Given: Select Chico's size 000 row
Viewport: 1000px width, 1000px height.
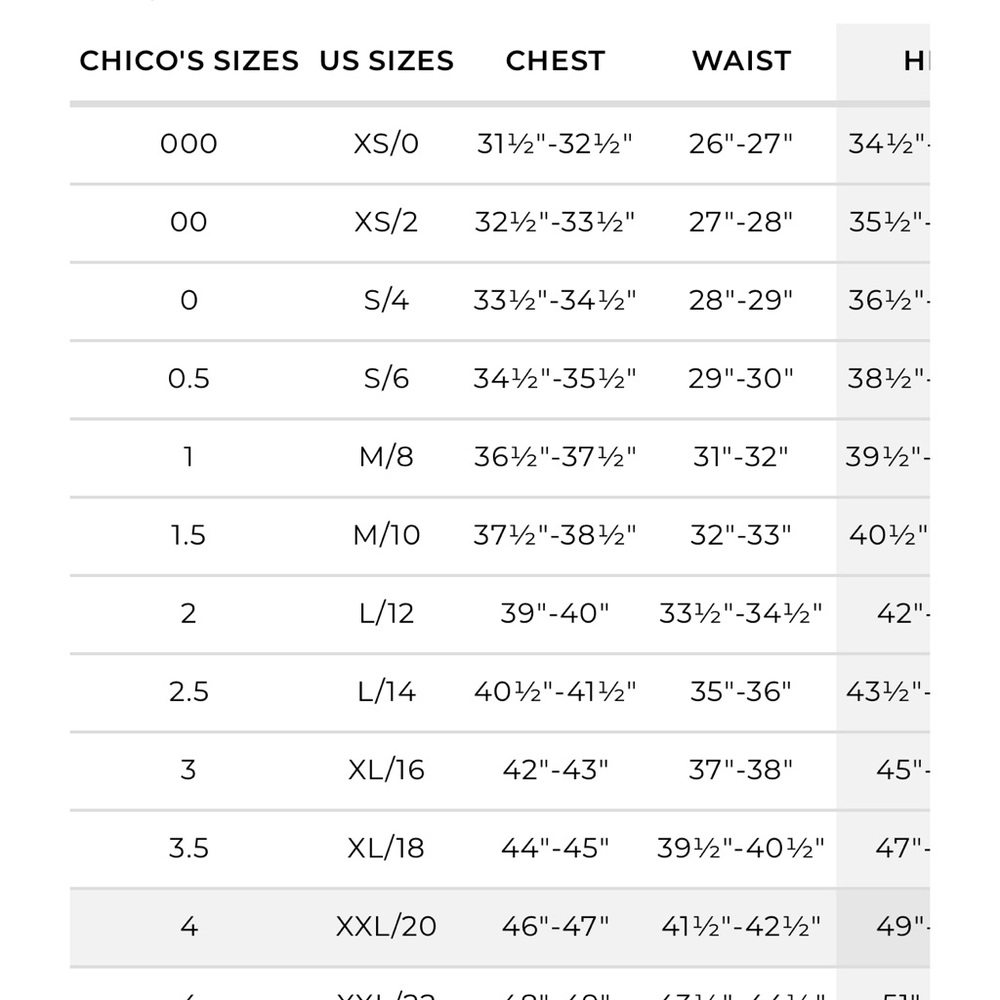Looking at the screenshot, I should (499, 144).
